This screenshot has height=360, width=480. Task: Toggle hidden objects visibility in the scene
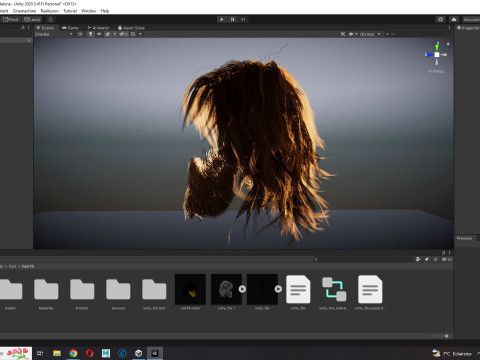pos(123,34)
